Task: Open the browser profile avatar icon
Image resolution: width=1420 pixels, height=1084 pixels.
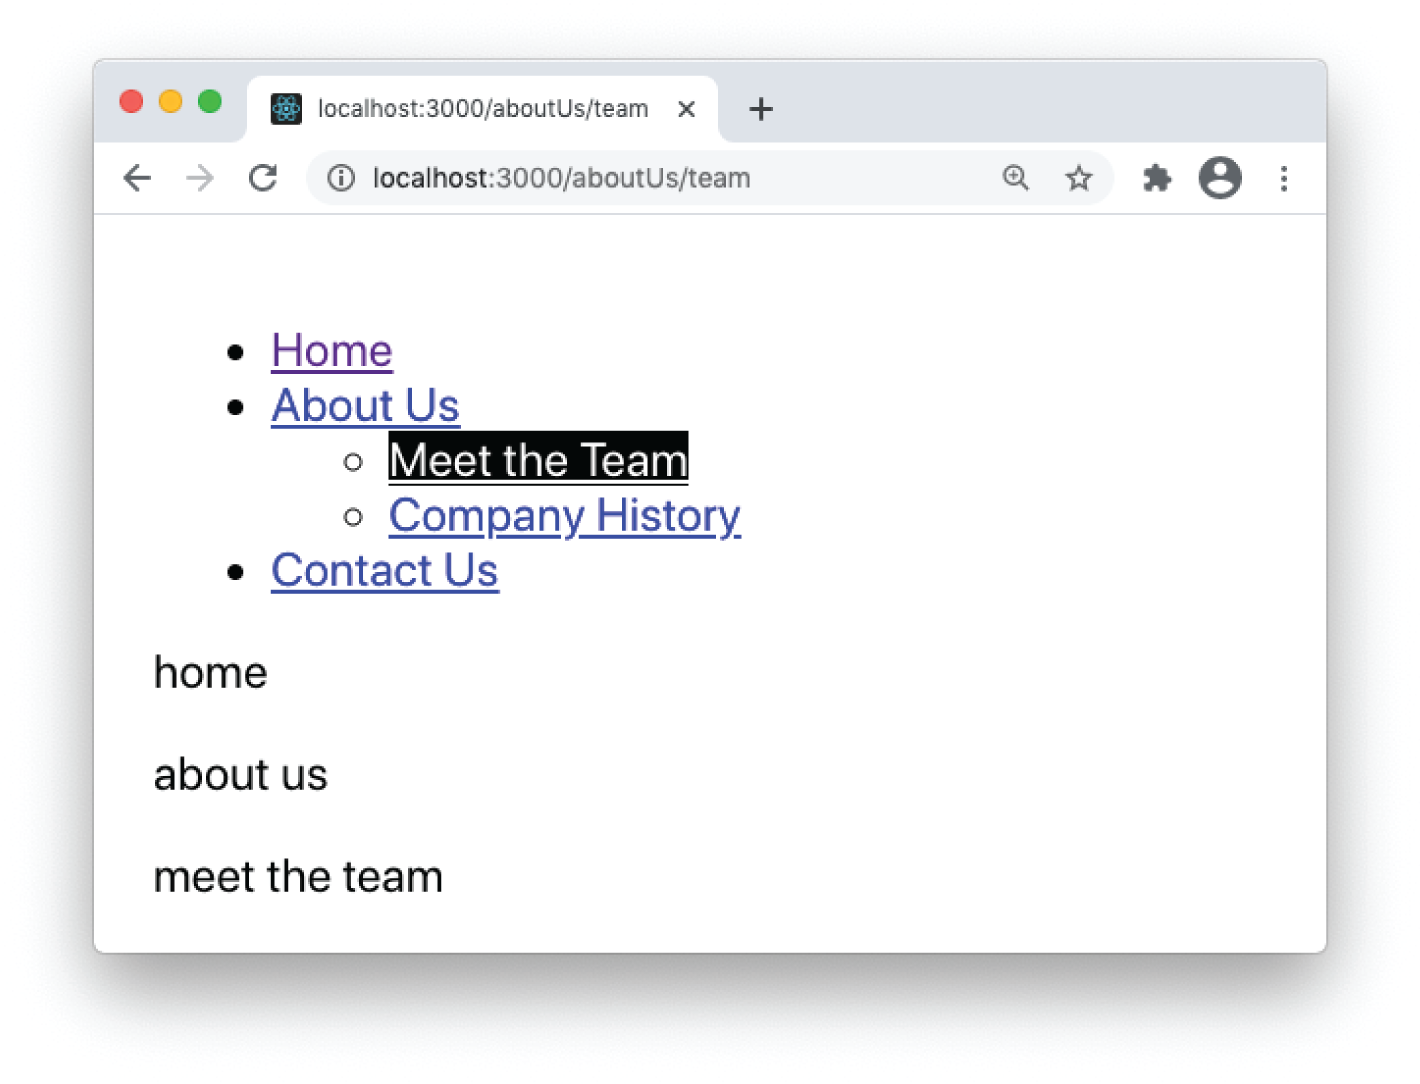Action: [1220, 178]
